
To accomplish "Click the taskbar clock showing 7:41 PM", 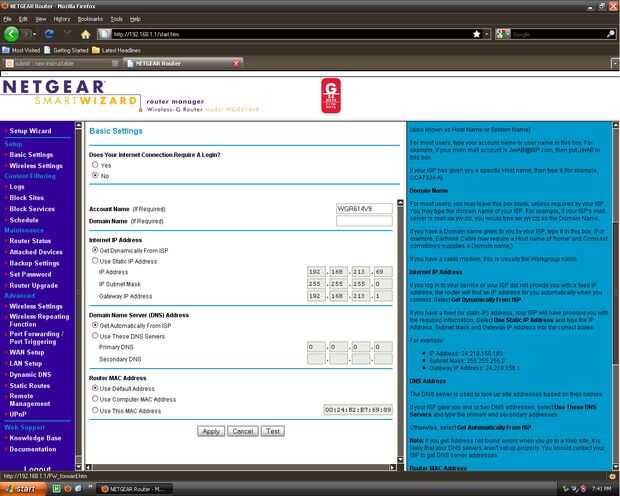I will pyautogui.click(x=603, y=489).
